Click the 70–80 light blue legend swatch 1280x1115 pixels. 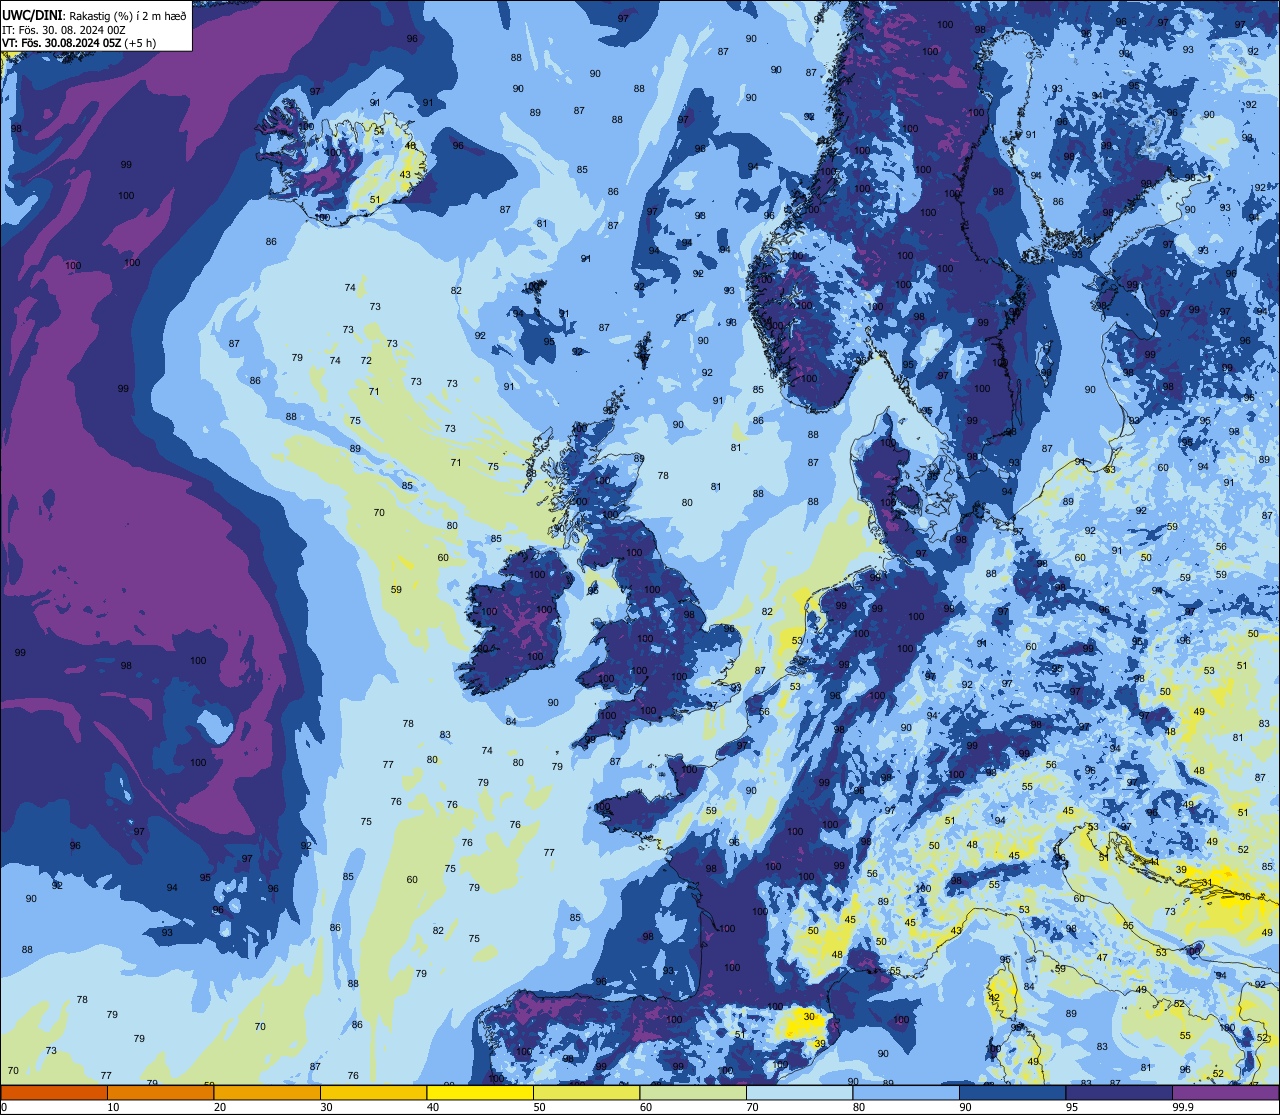pos(800,1092)
